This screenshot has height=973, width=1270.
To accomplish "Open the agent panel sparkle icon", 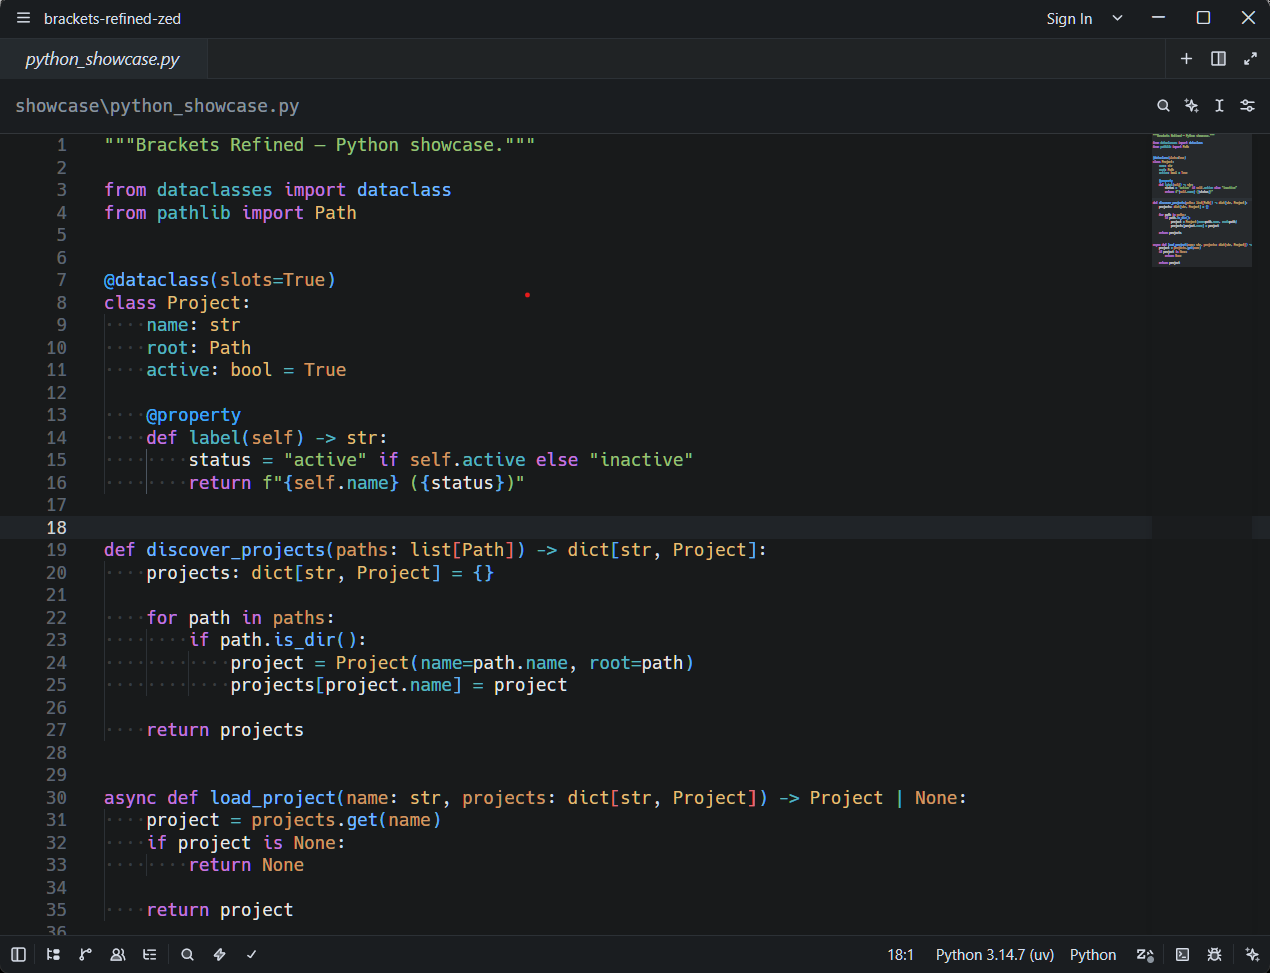I will point(1251,954).
